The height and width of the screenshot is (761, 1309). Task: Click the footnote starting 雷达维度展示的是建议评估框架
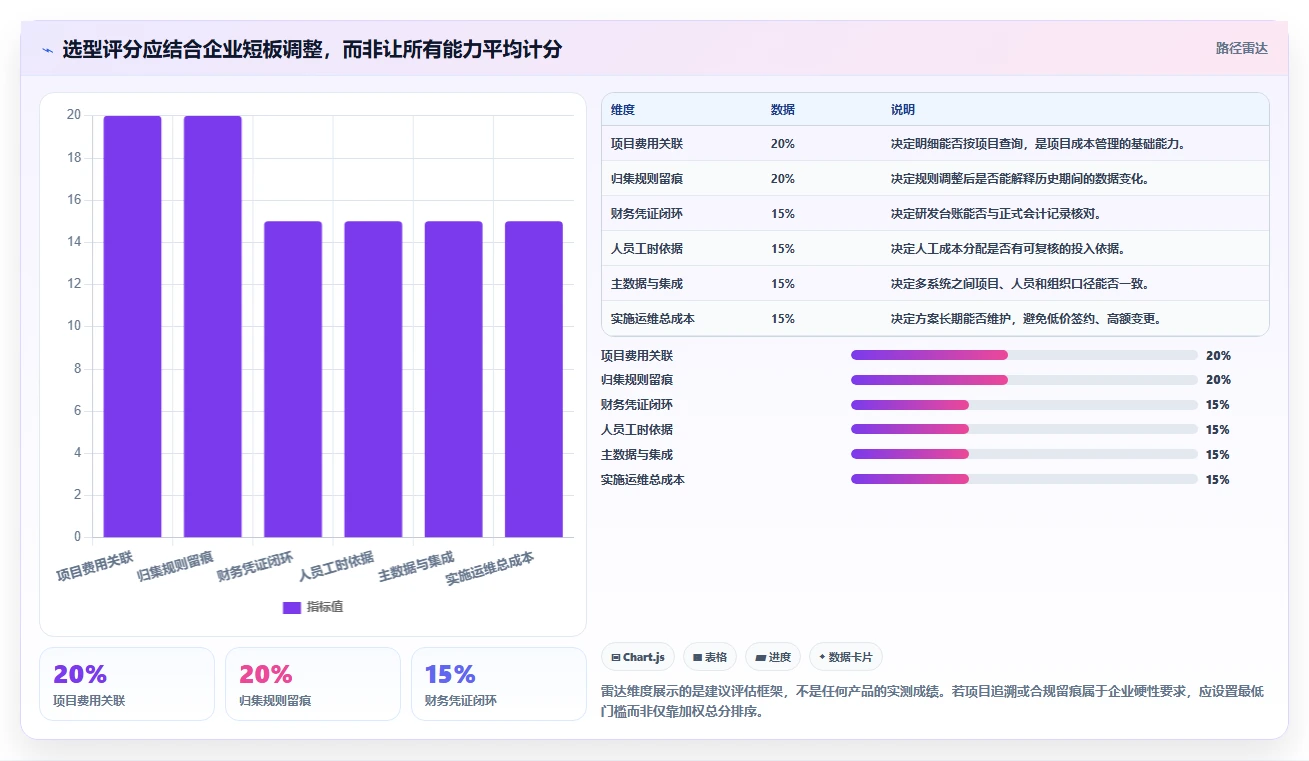click(x=932, y=702)
